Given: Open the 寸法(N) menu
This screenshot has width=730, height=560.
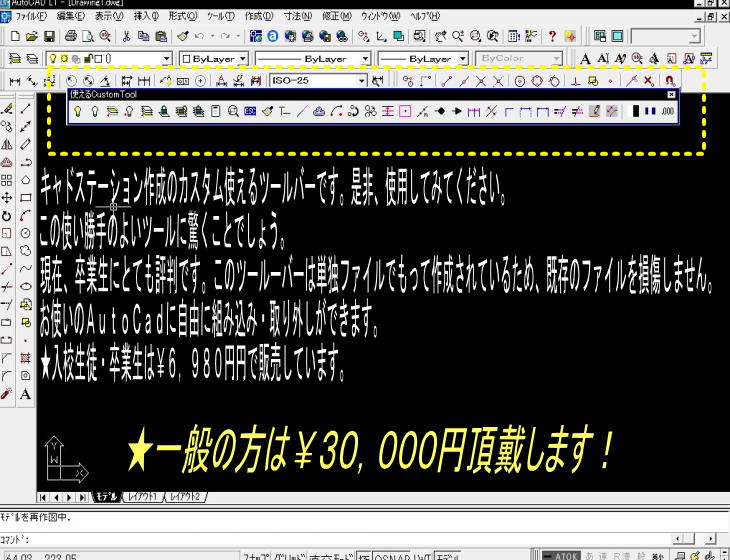Looking at the screenshot, I should pos(297,16).
